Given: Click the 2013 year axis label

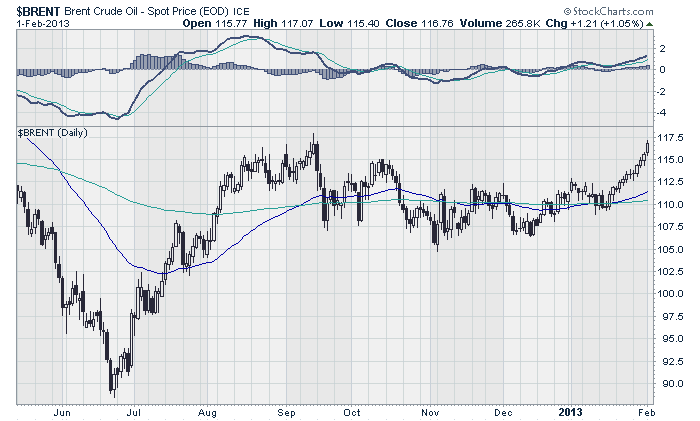Looking at the screenshot, I should point(571,413).
